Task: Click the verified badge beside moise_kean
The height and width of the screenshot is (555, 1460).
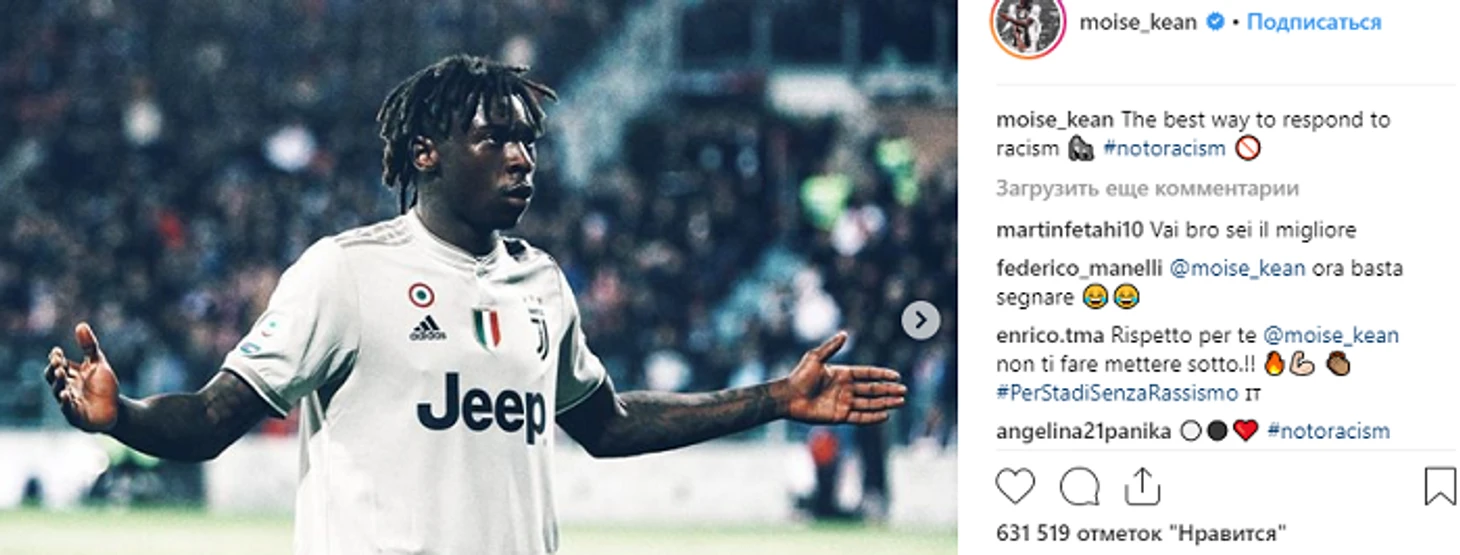Action: pos(1215,22)
